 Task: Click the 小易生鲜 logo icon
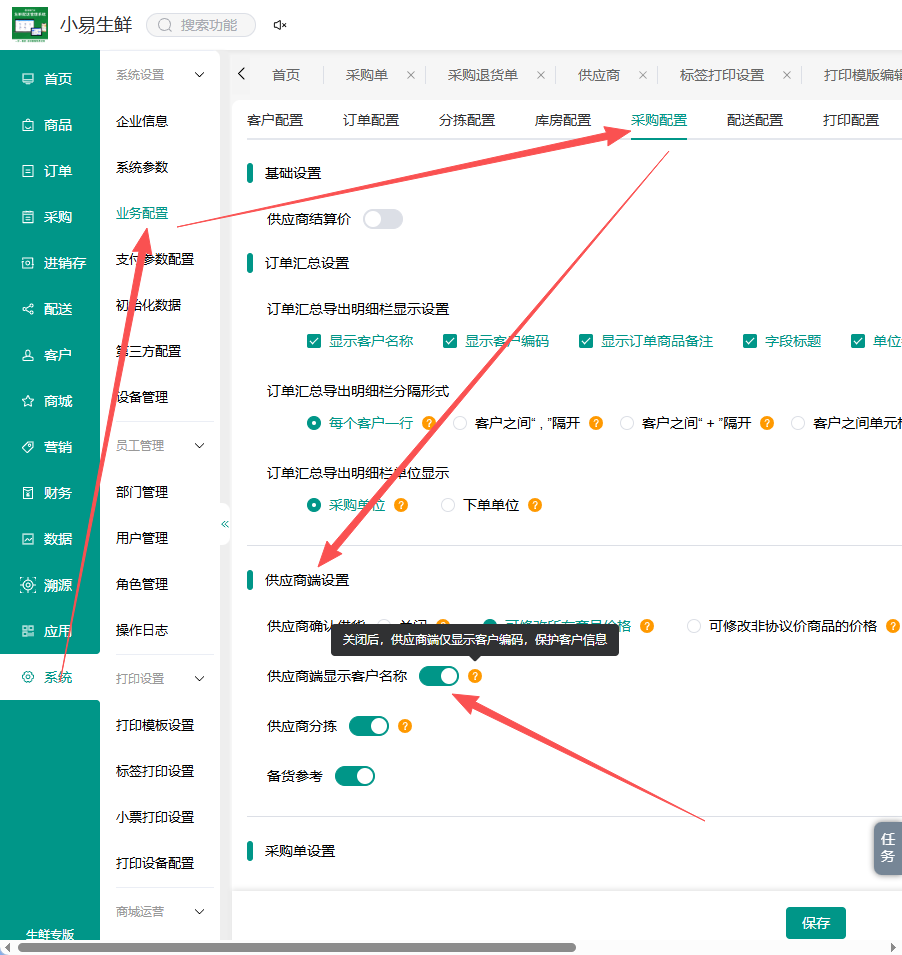coord(30,24)
